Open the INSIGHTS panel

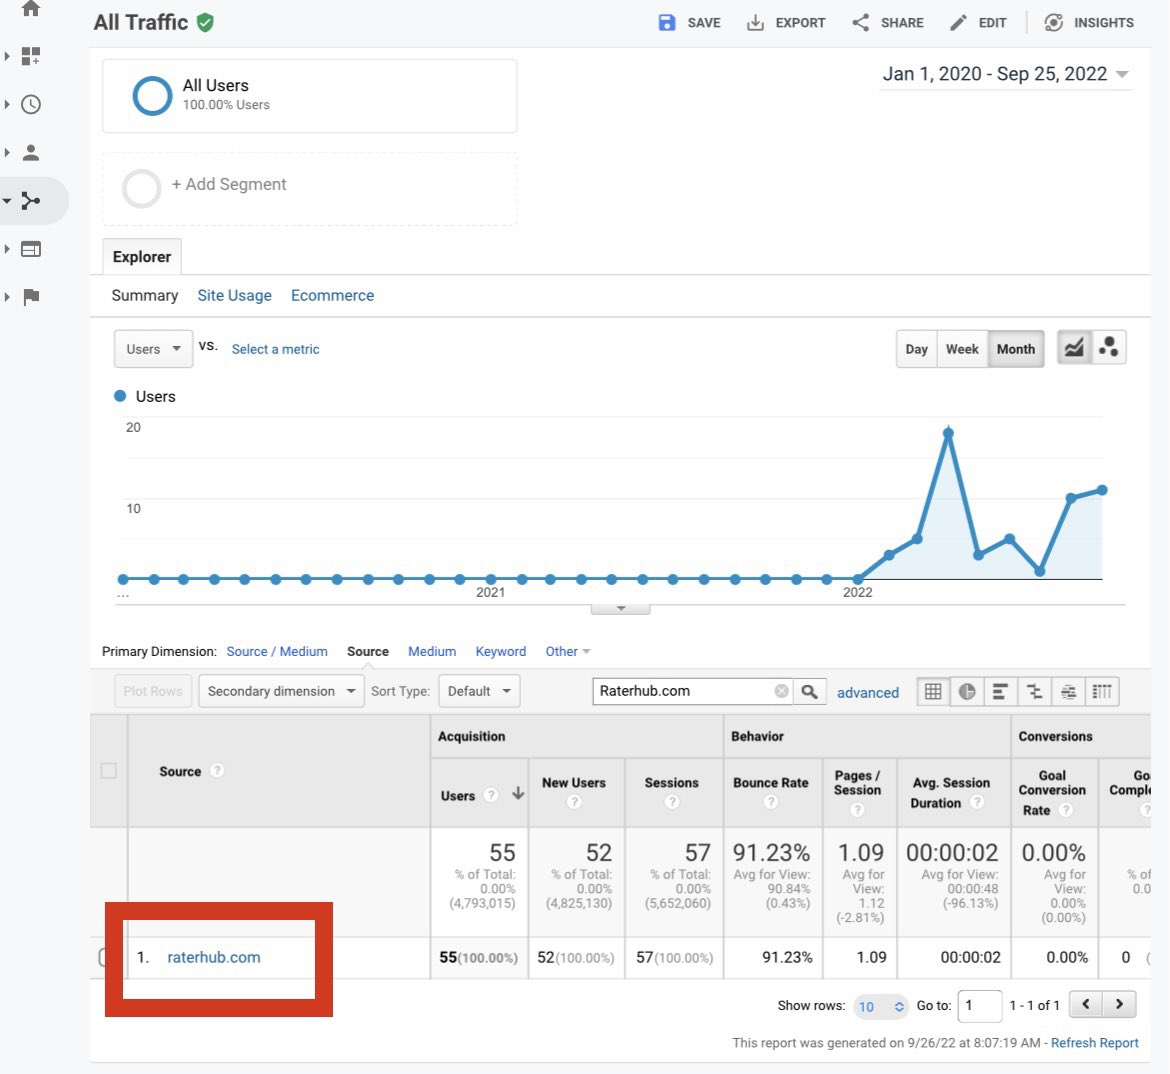click(x=1089, y=22)
